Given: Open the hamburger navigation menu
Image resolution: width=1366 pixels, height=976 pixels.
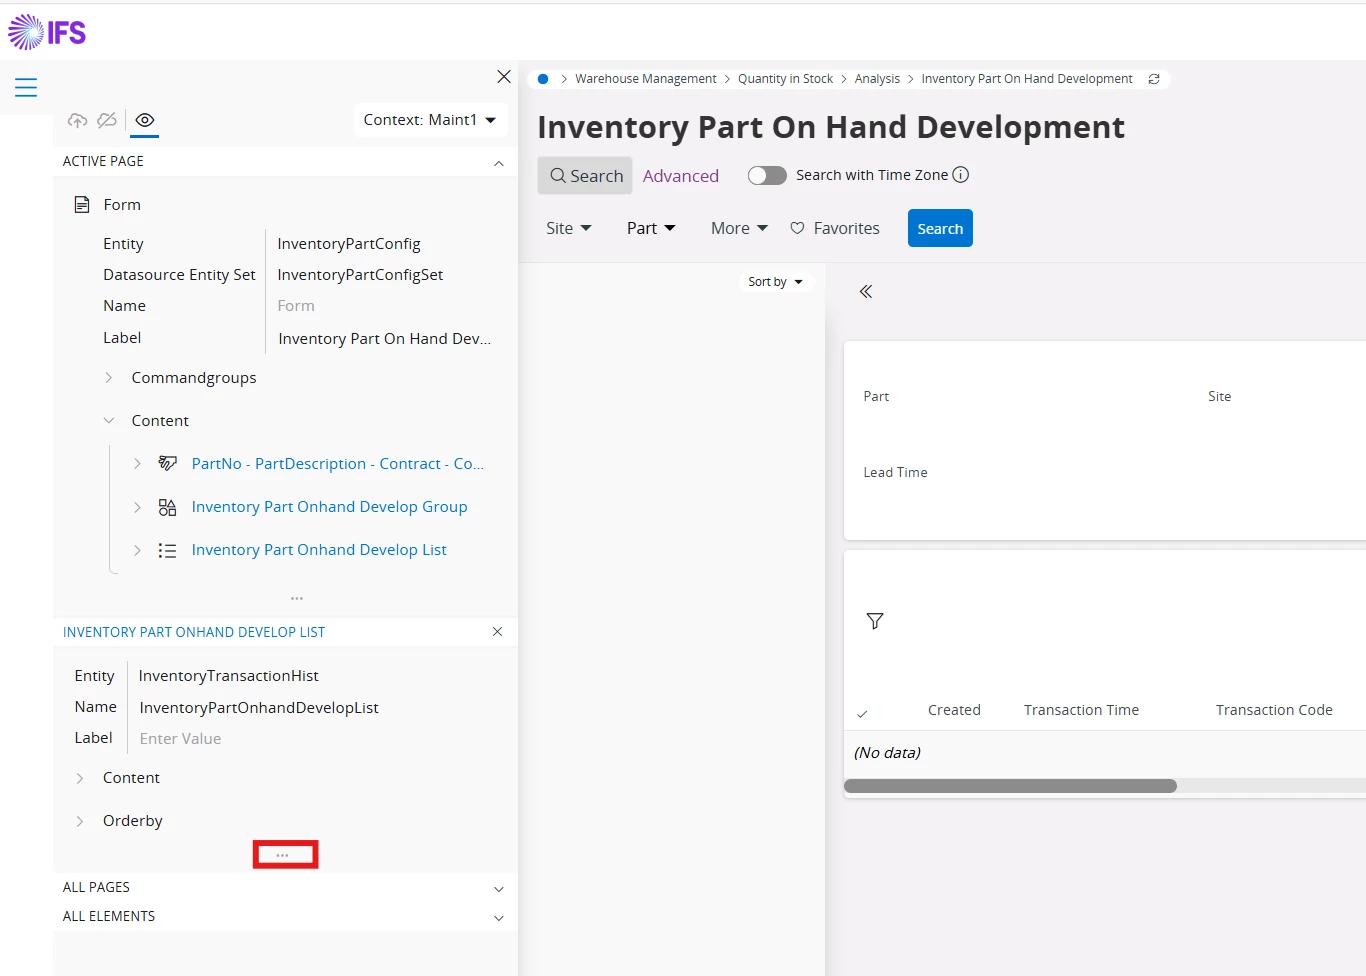Looking at the screenshot, I should click(26, 88).
